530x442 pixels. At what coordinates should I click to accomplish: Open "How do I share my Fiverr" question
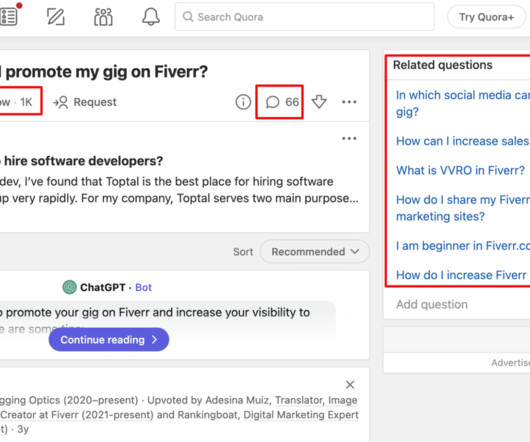(463, 208)
